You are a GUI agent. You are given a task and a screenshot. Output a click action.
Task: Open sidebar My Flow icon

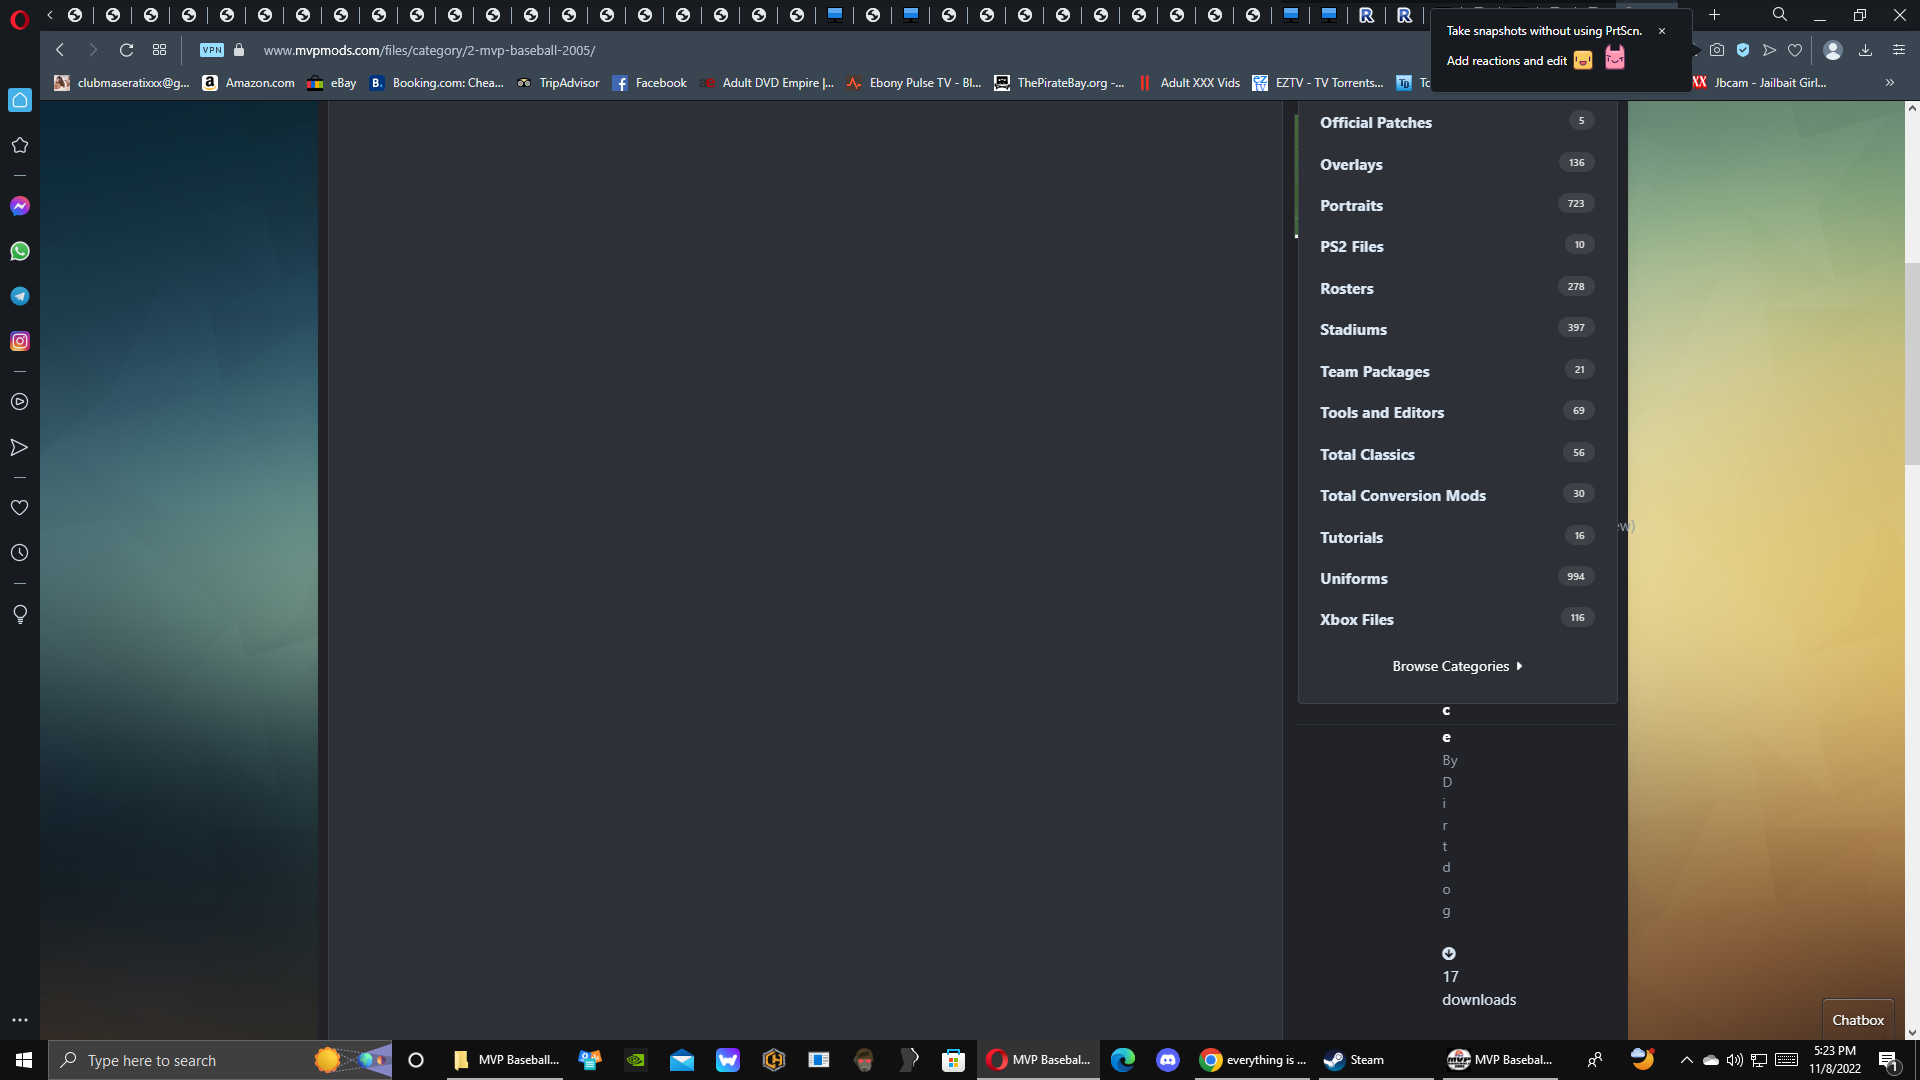[x=19, y=447]
